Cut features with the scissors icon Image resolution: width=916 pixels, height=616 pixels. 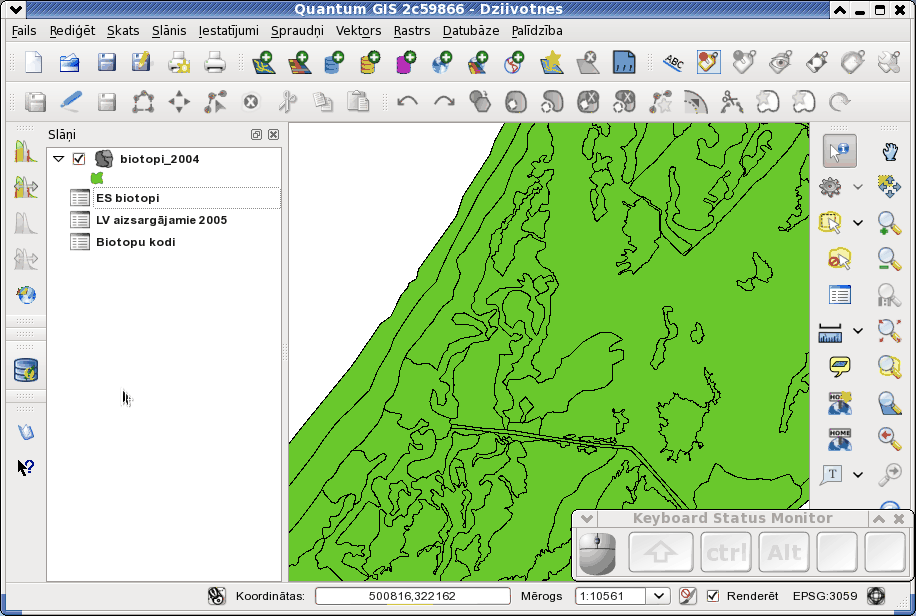click(x=287, y=102)
